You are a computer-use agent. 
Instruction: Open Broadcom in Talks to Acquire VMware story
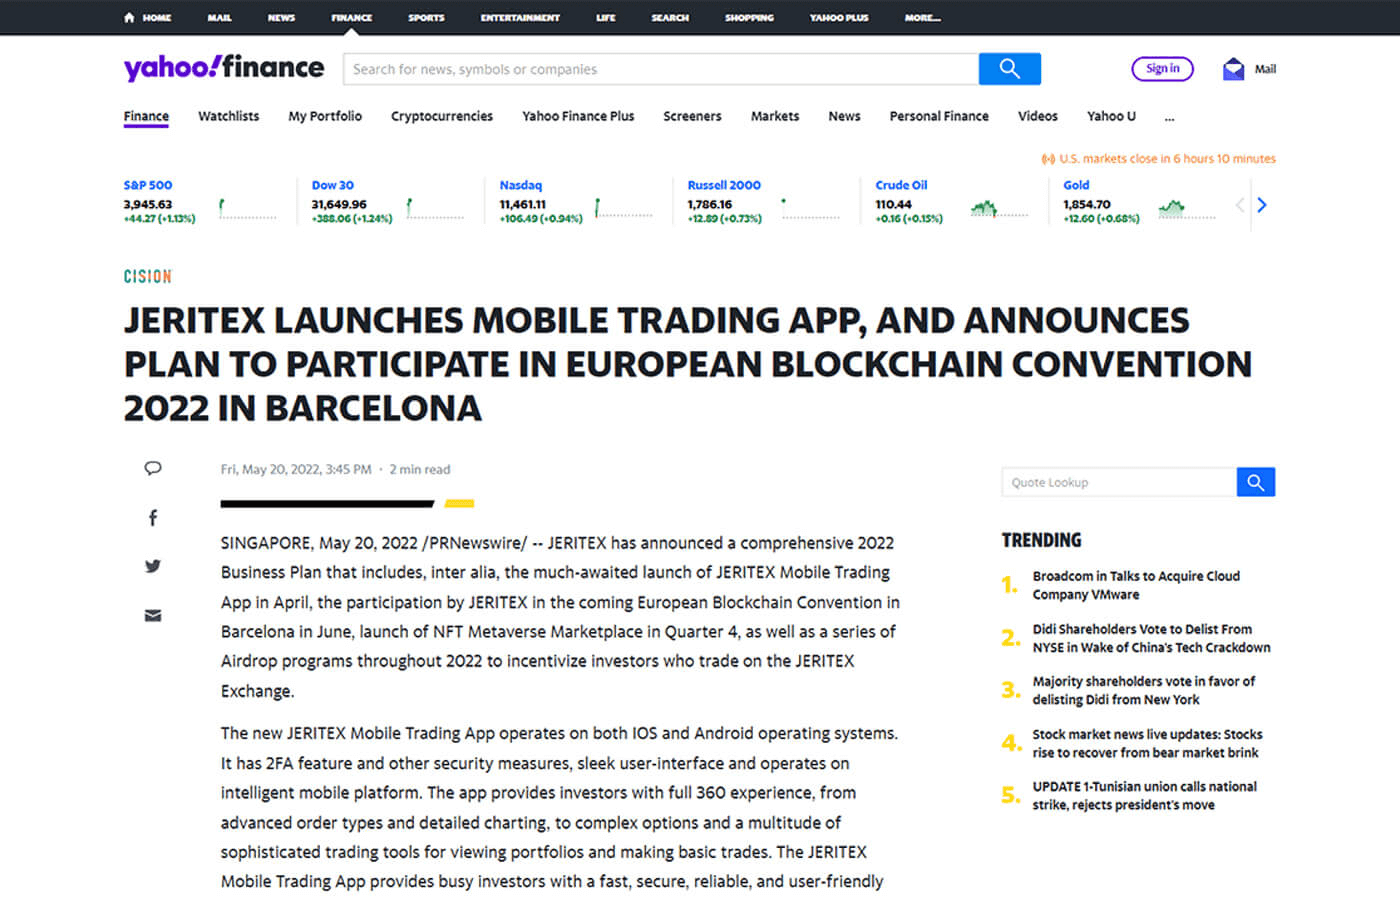point(1136,585)
